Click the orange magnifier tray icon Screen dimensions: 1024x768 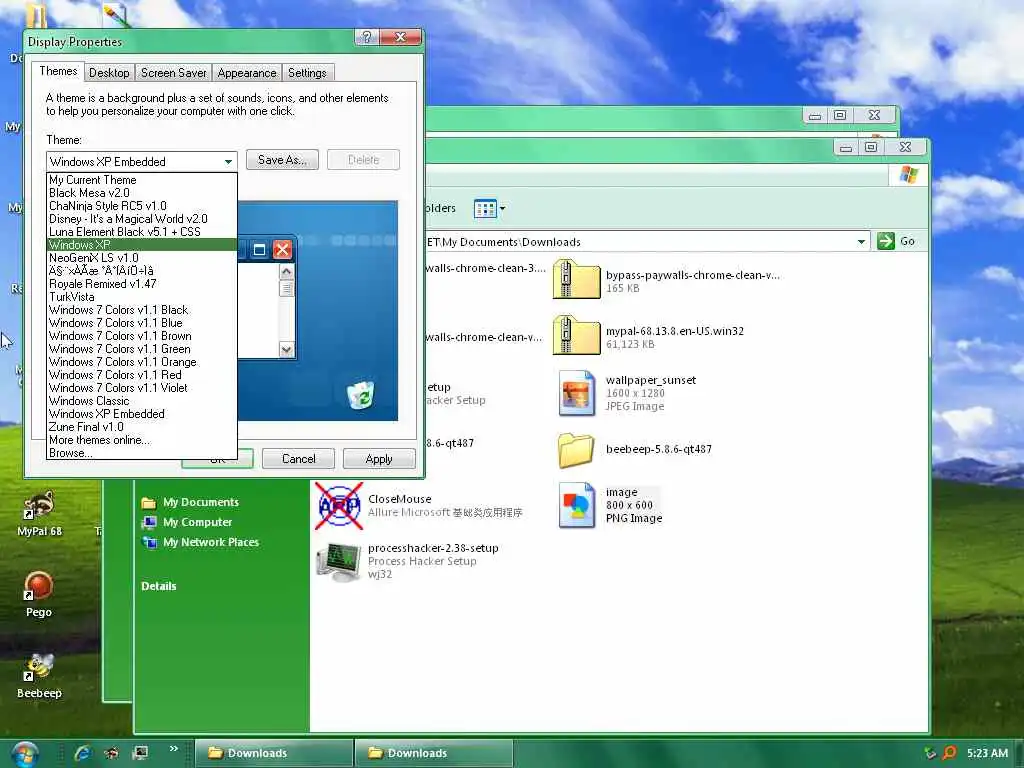949,753
